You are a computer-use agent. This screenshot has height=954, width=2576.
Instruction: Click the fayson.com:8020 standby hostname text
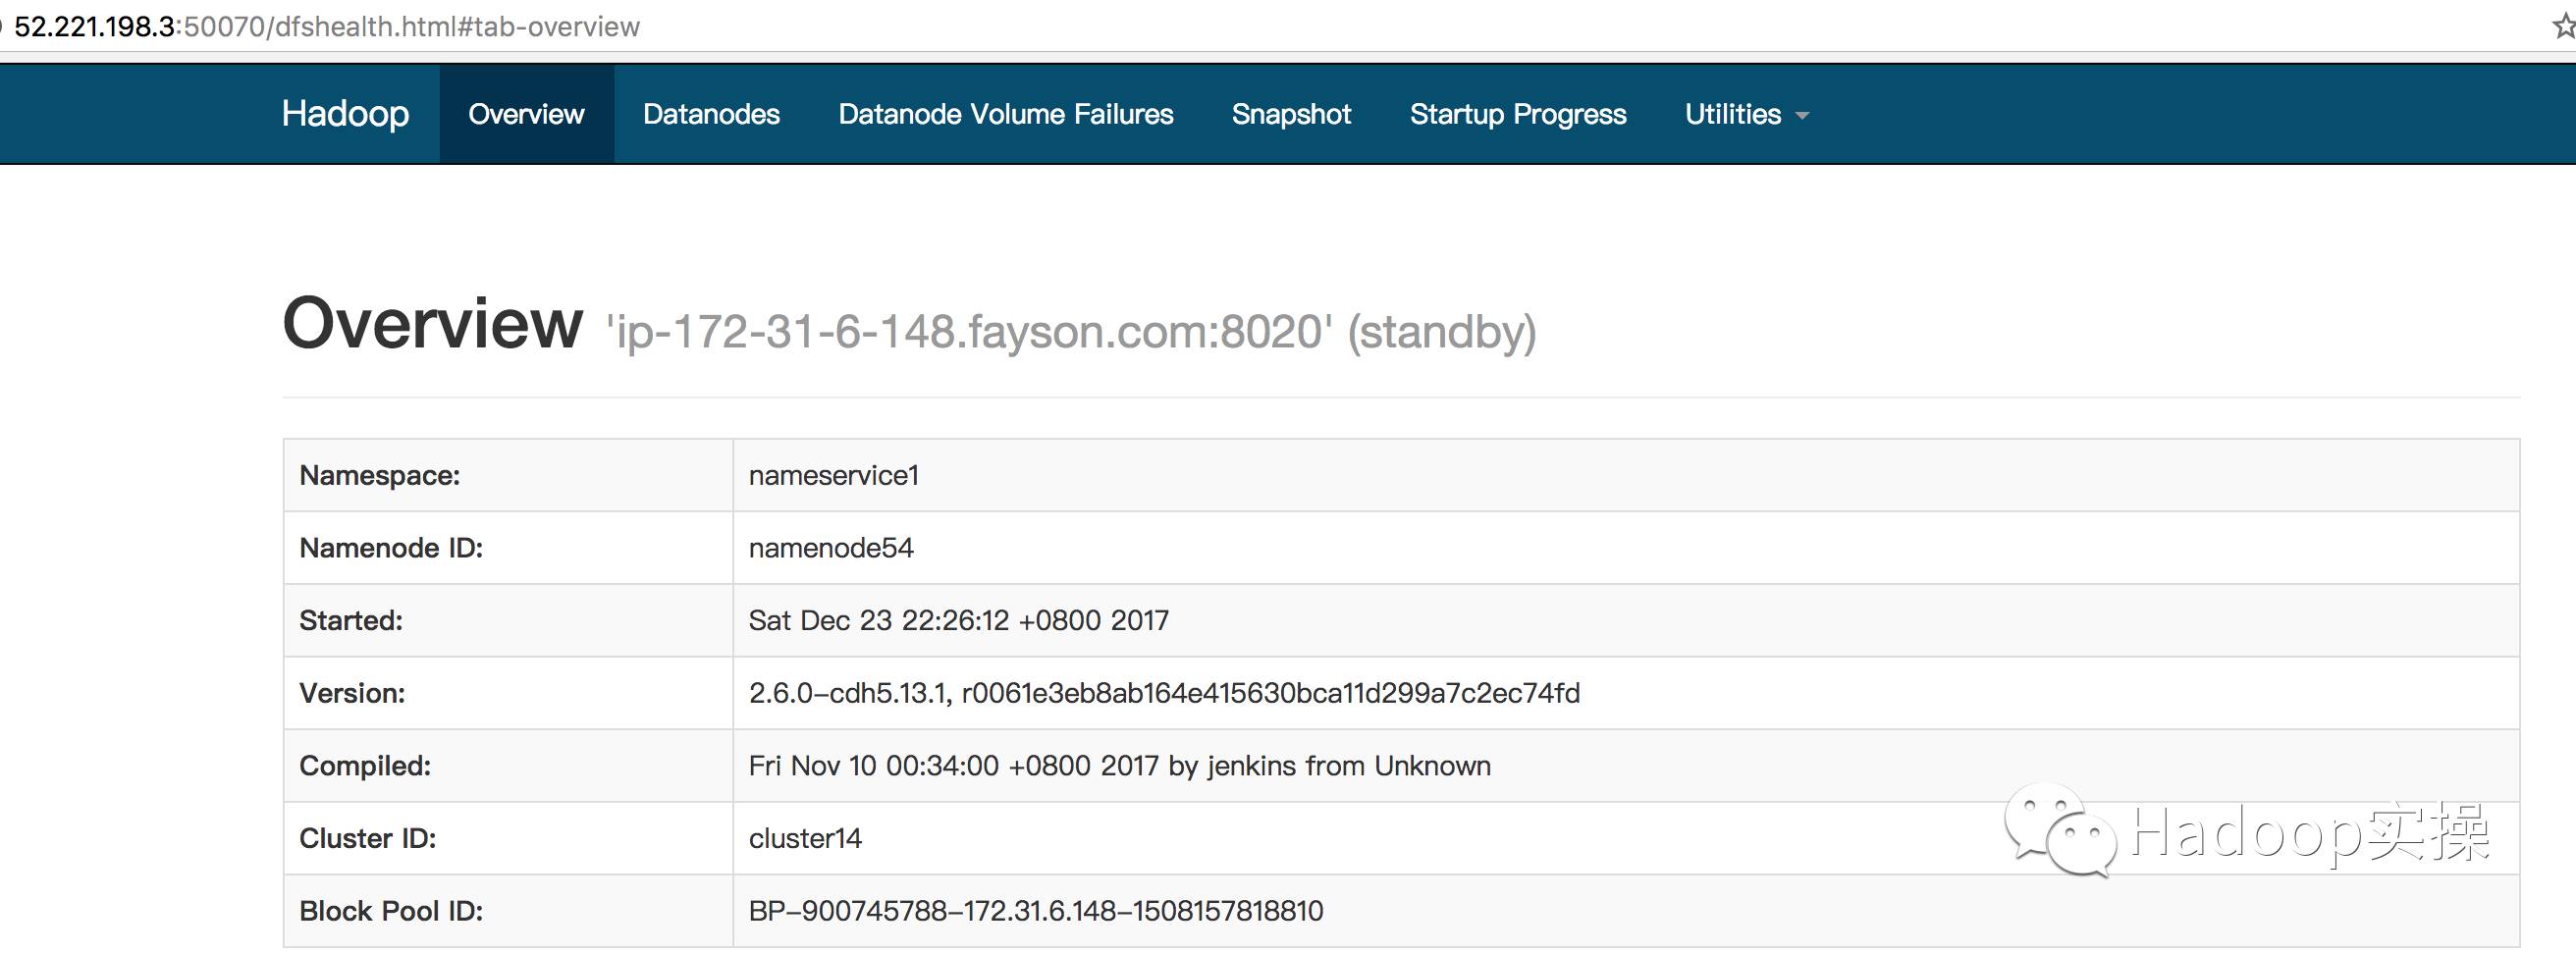point(1070,332)
